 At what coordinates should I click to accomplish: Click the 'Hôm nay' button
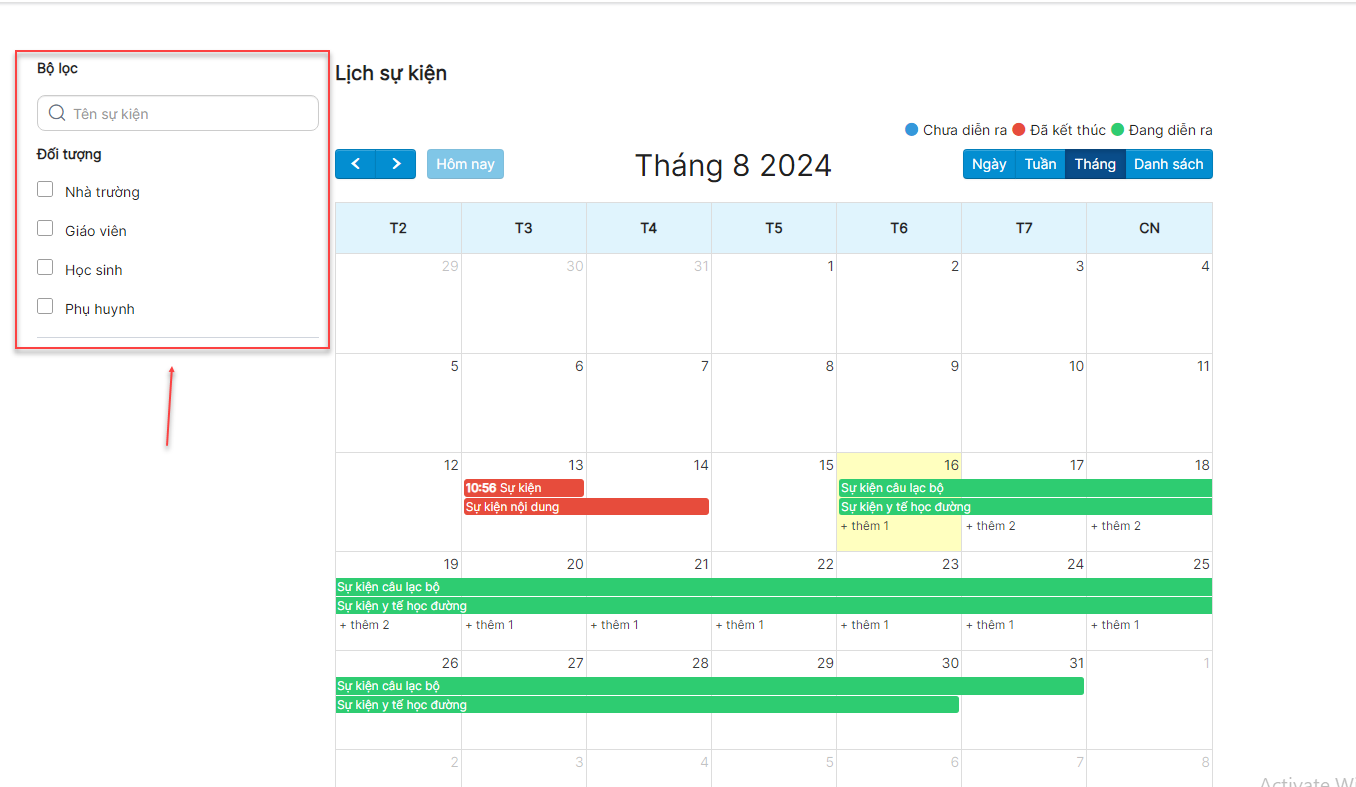coord(465,164)
